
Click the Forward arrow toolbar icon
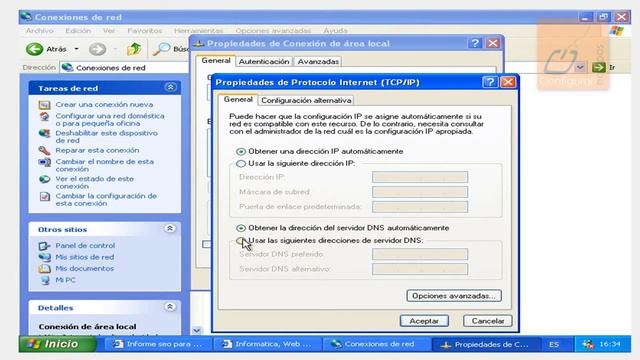pyautogui.click(x=97, y=49)
